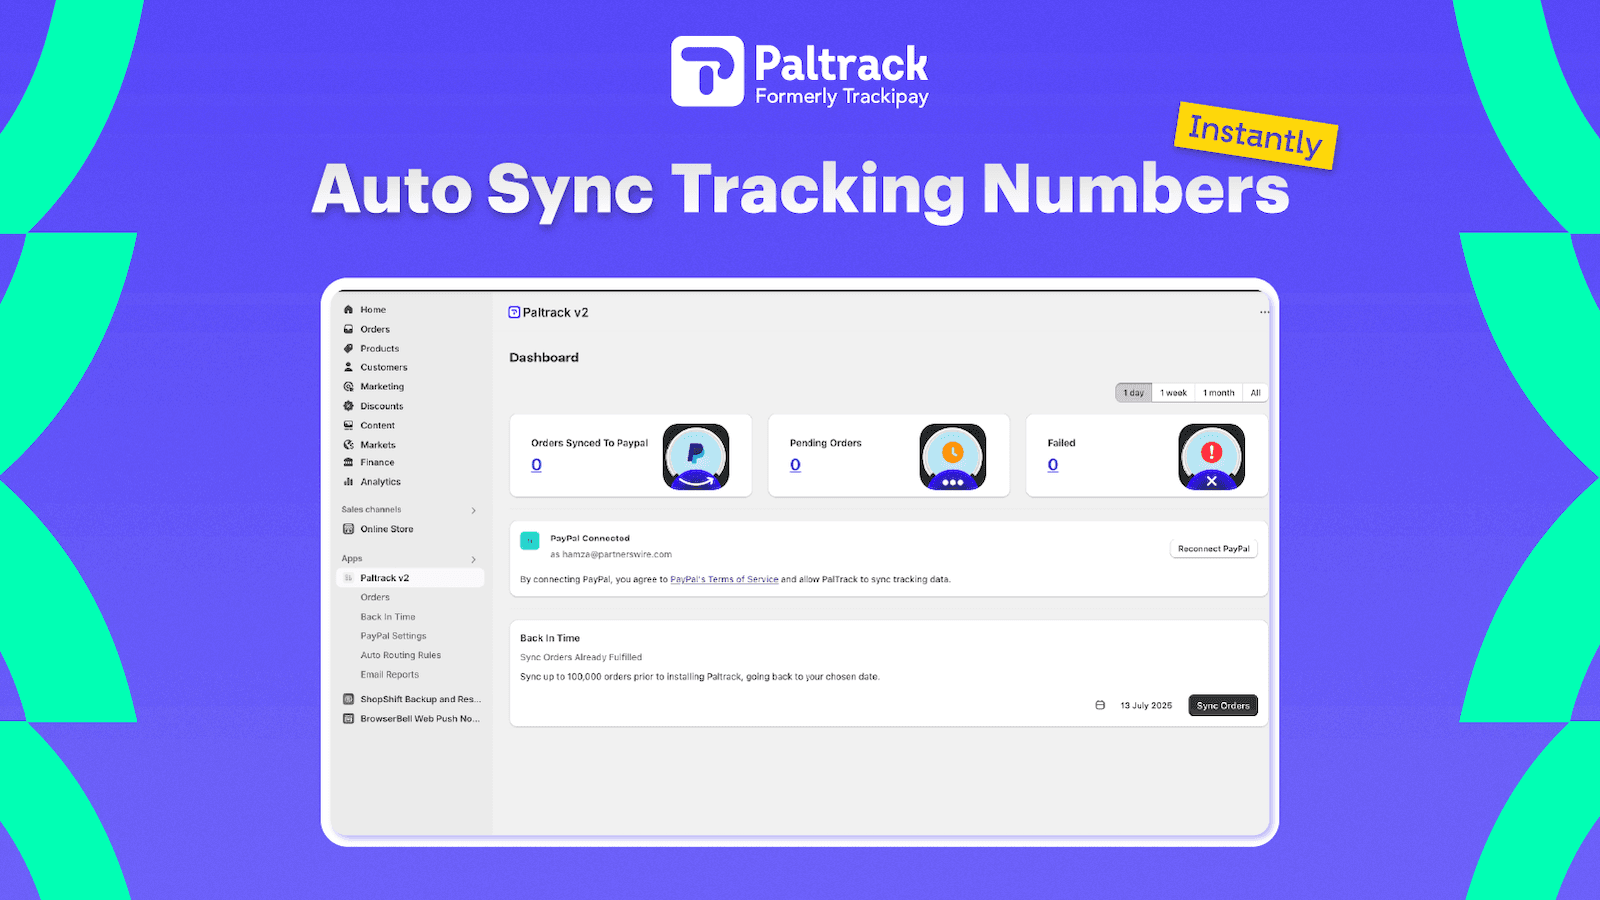Image resolution: width=1600 pixels, height=900 pixels.
Task: Select the Analytics bar-chart icon
Action: 347,481
